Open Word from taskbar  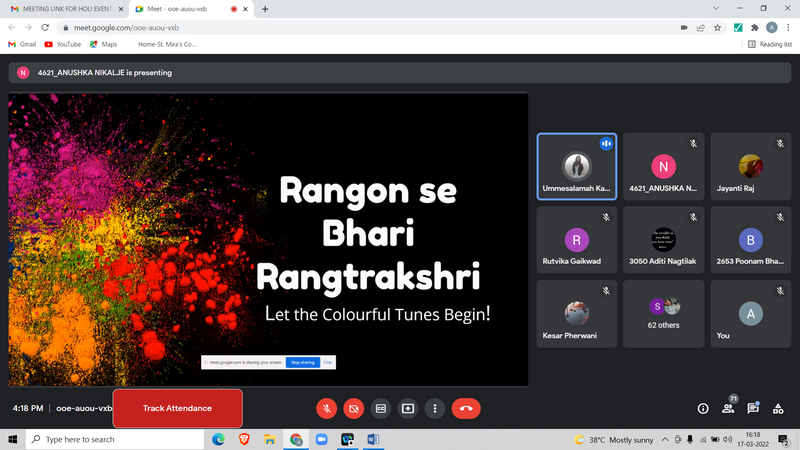tap(373, 439)
